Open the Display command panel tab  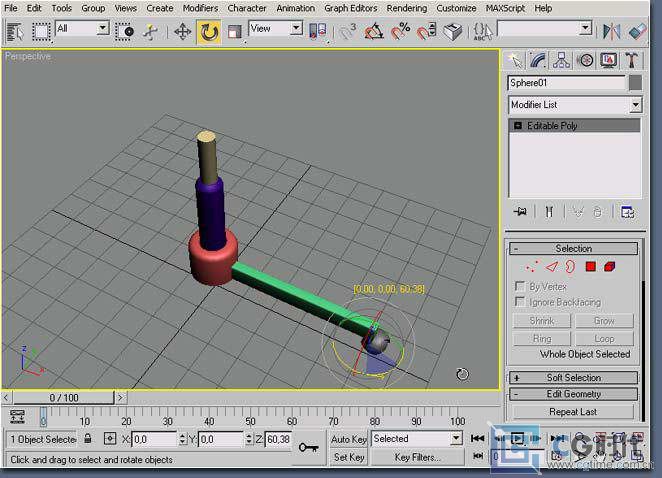click(x=608, y=60)
